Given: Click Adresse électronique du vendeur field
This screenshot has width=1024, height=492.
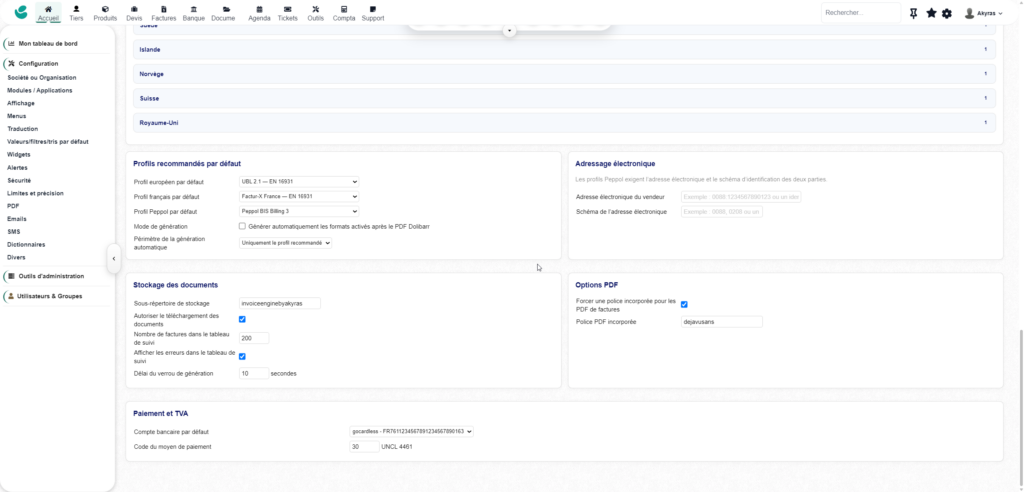Looking at the screenshot, I should click(741, 197).
